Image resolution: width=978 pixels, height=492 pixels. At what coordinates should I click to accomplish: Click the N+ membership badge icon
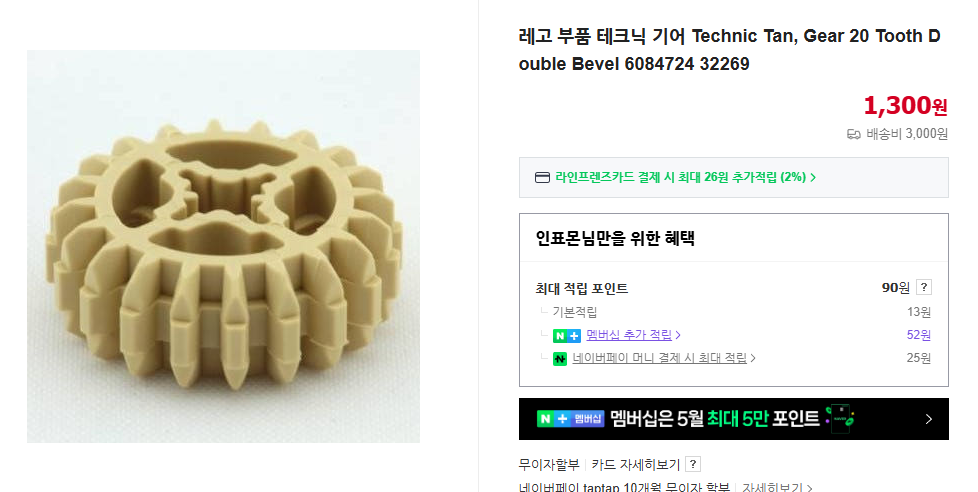566,335
